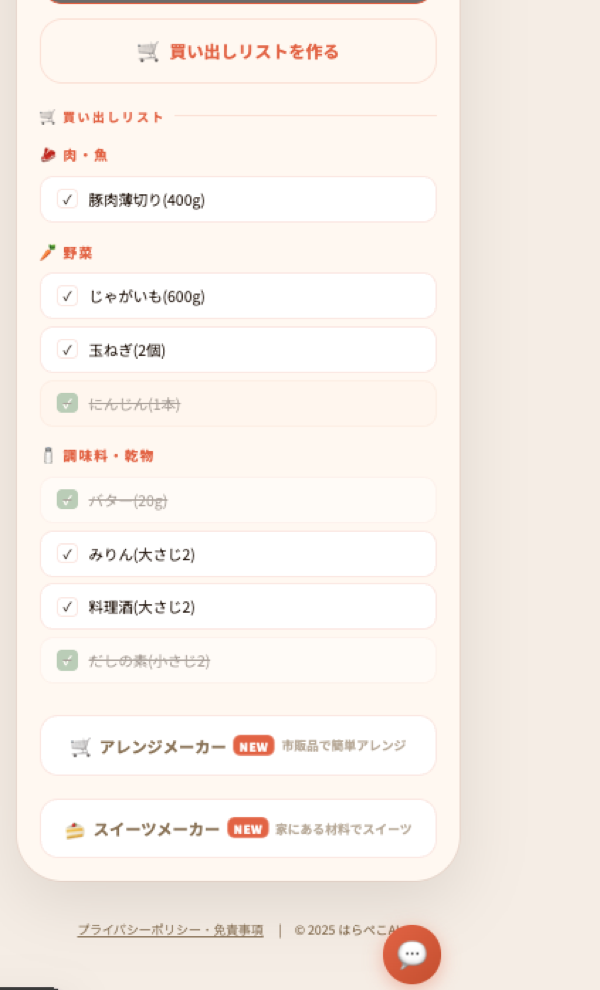
Task: Toggle the じゃがいも(600g) checkbox
Action: click(67, 296)
